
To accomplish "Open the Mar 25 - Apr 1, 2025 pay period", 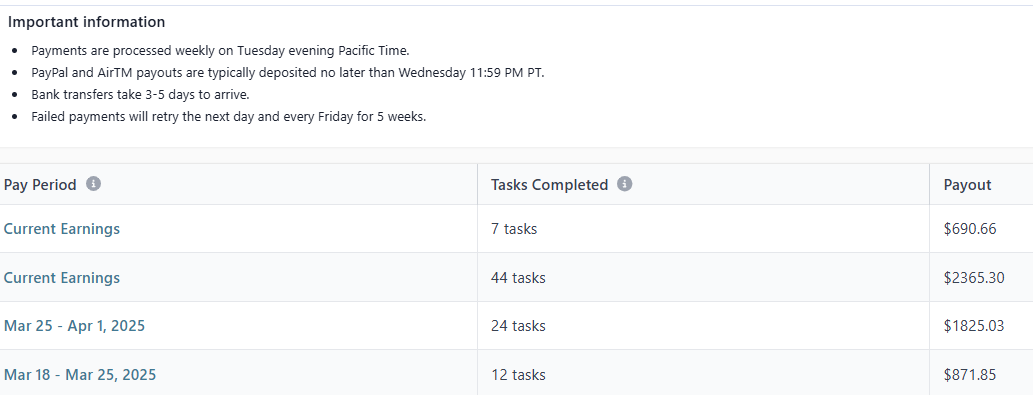I will pos(74,325).
